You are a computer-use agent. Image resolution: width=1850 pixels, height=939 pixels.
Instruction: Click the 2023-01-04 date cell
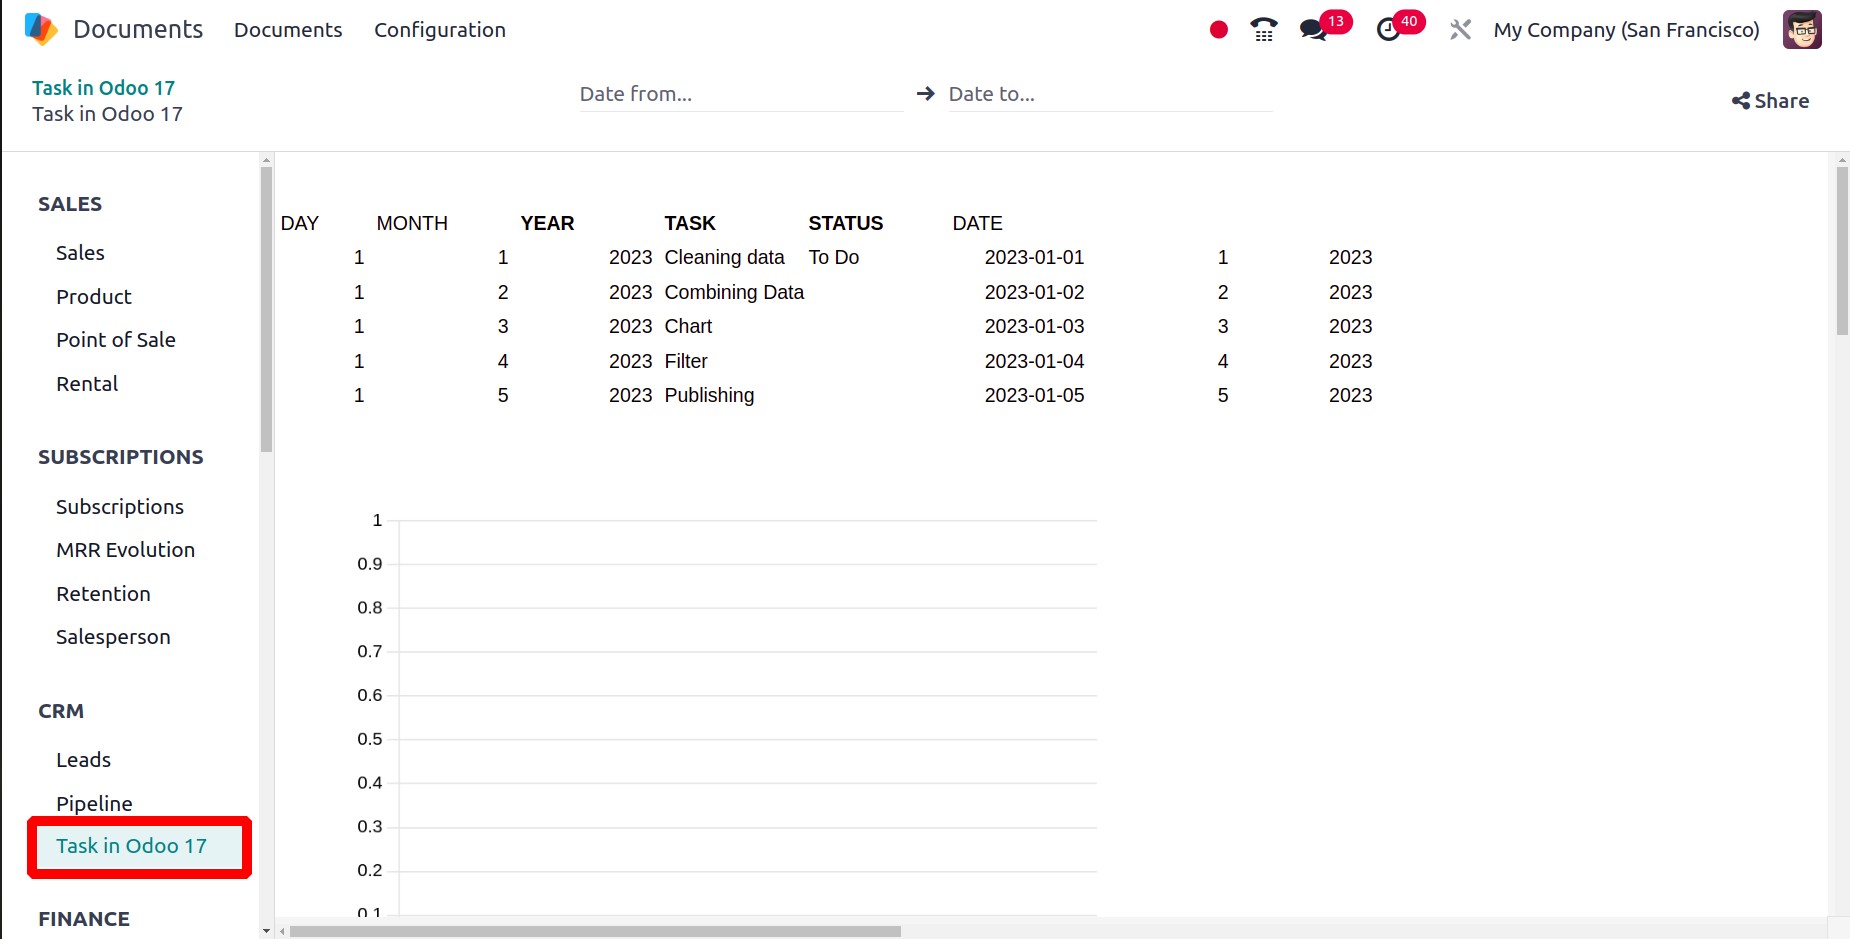click(1035, 361)
